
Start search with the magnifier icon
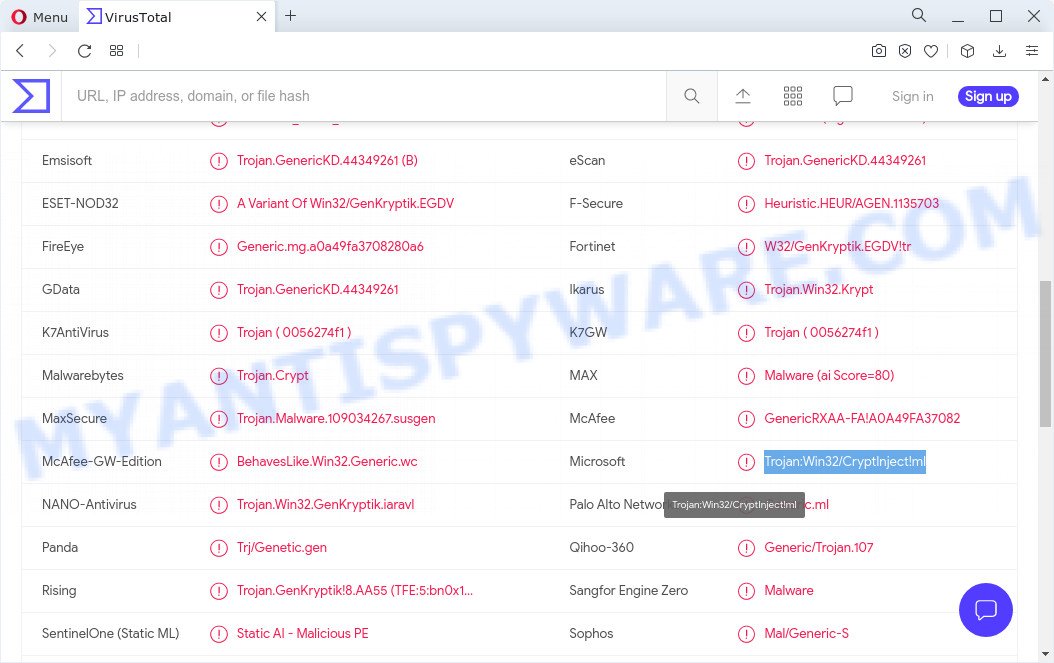coord(691,95)
